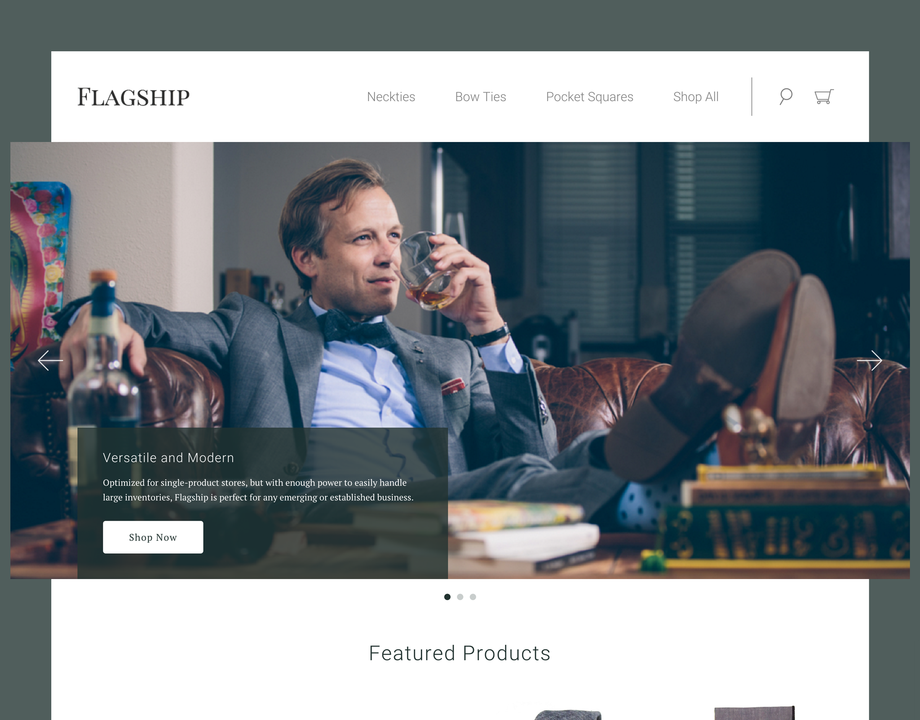
Task: Click the slide description paragraph text
Action: (x=258, y=490)
